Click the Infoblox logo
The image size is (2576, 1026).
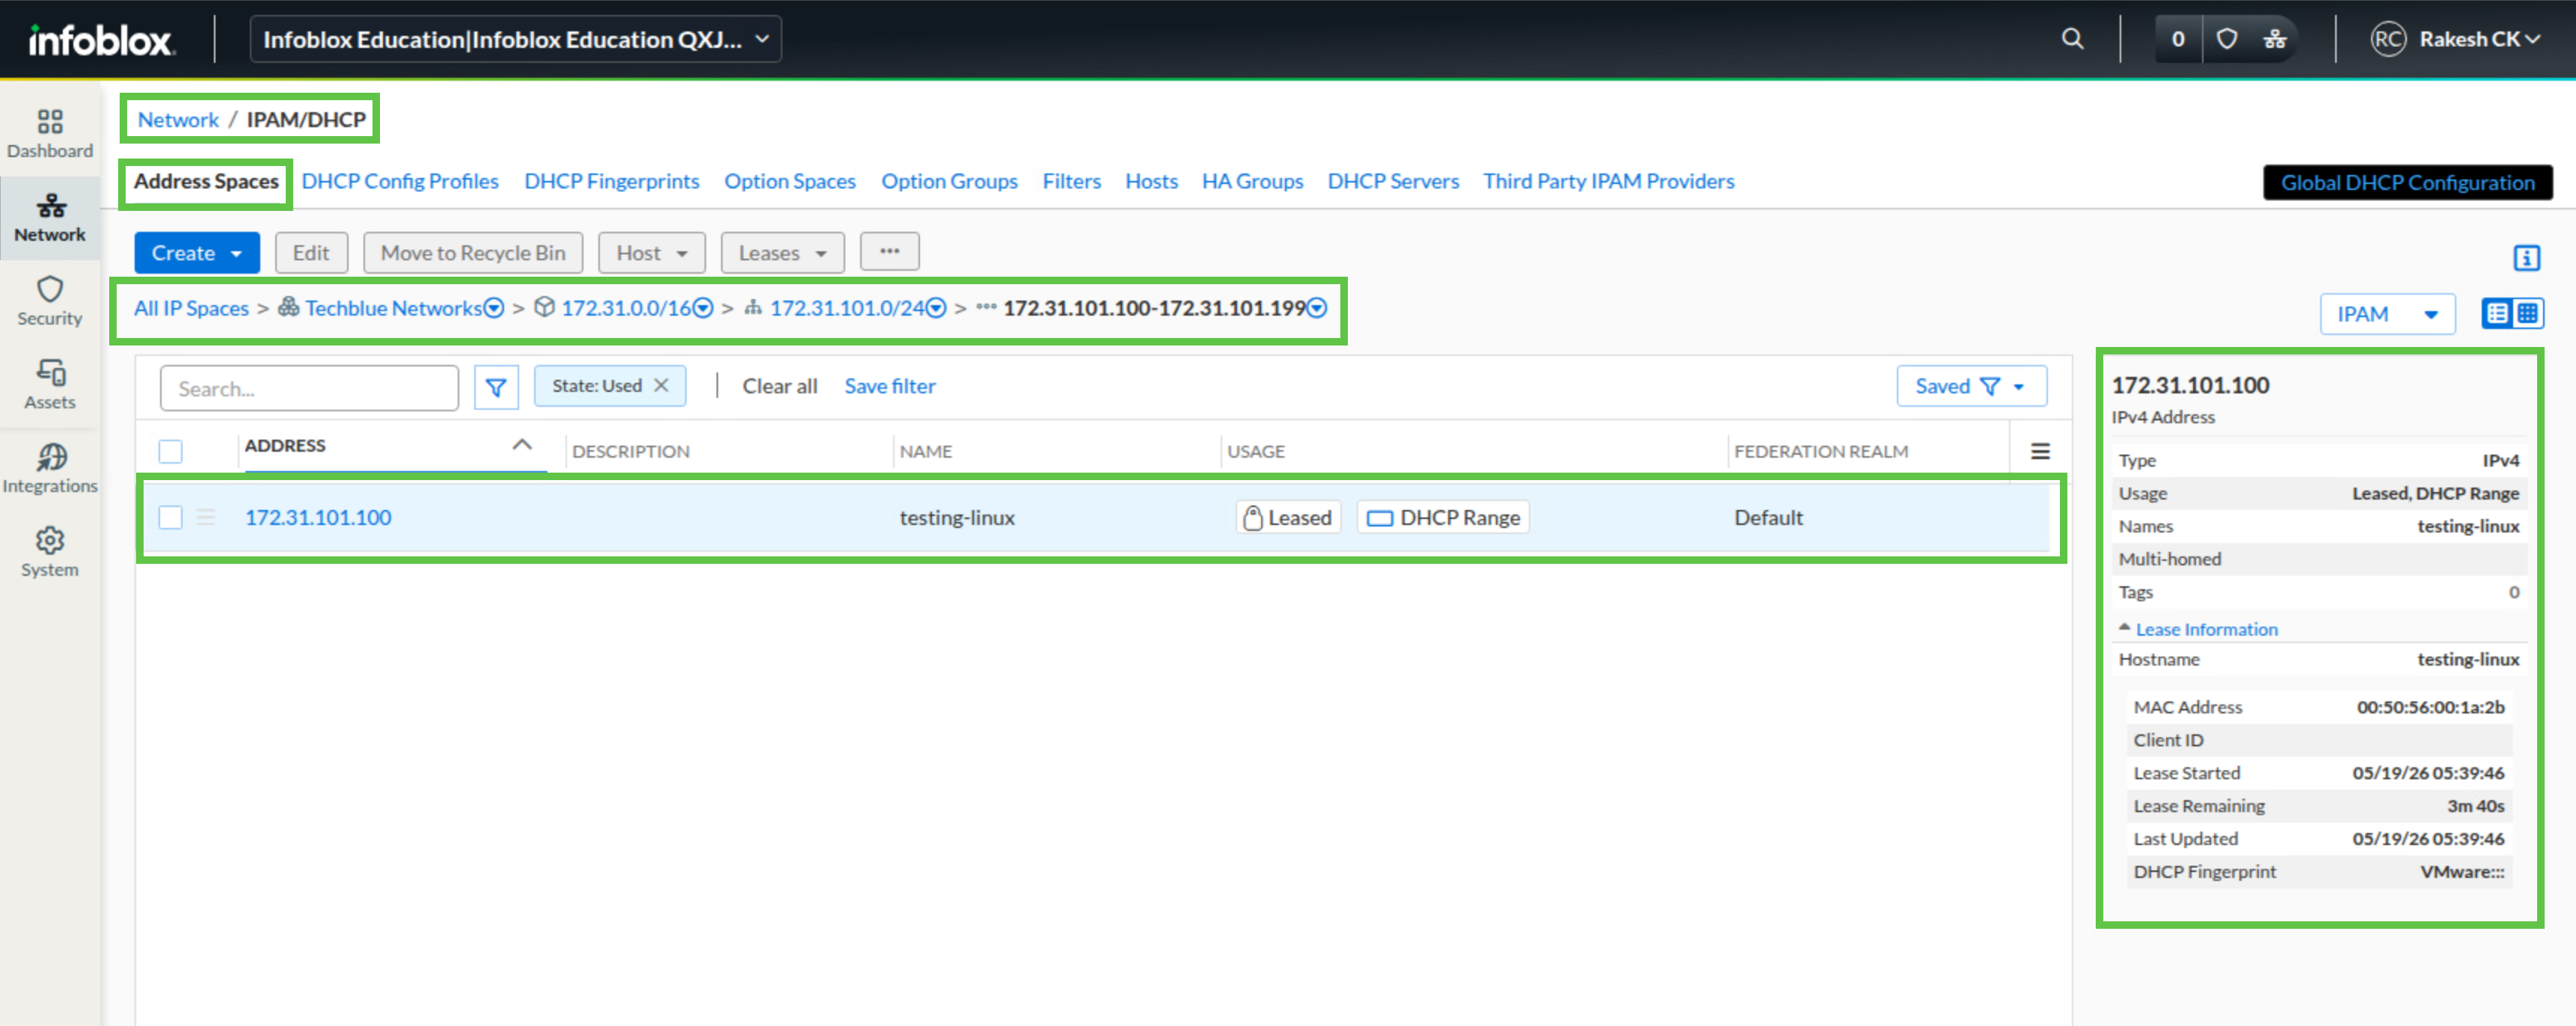click(x=101, y=40)
